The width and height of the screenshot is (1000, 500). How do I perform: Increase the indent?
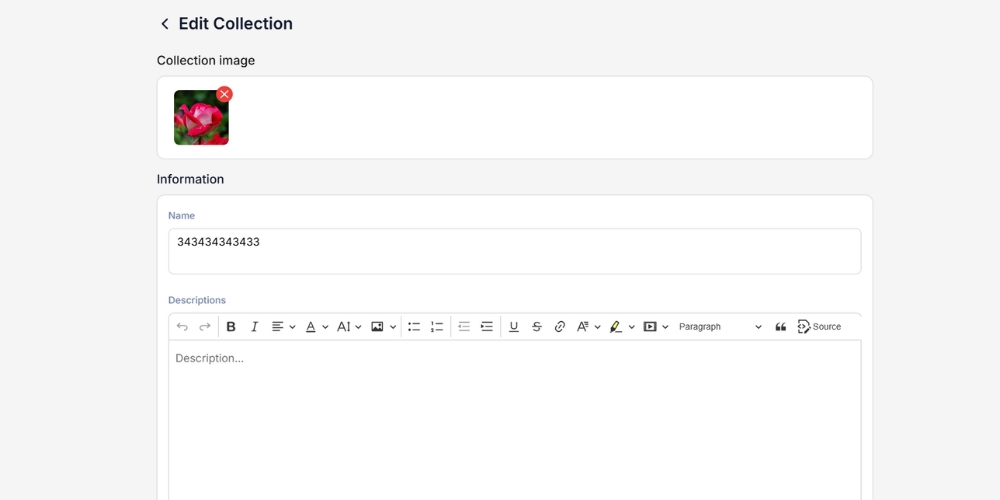tap(487, 327)
